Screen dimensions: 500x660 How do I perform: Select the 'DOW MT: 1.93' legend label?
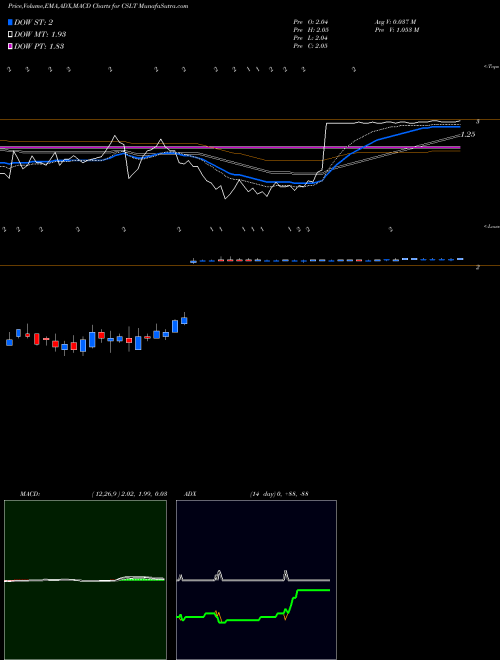[x=40, y=34]
